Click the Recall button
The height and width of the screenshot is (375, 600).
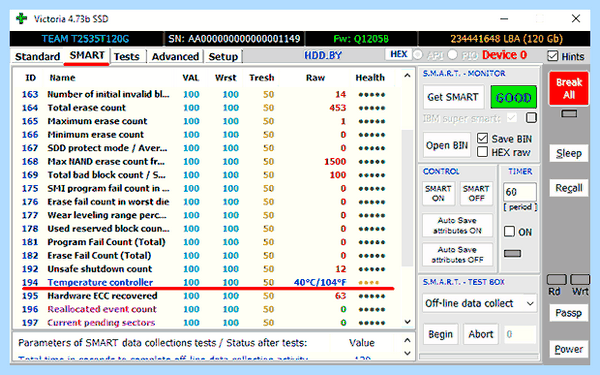pyautogui.click(x=569, y=188)
